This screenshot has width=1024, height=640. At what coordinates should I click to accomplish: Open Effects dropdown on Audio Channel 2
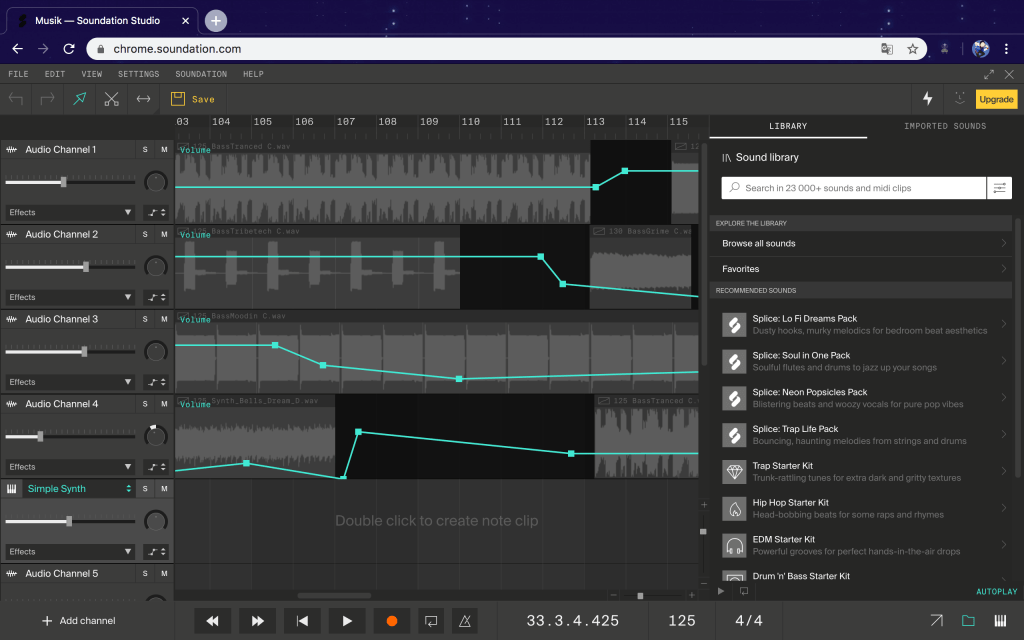(x=70, y=297)
